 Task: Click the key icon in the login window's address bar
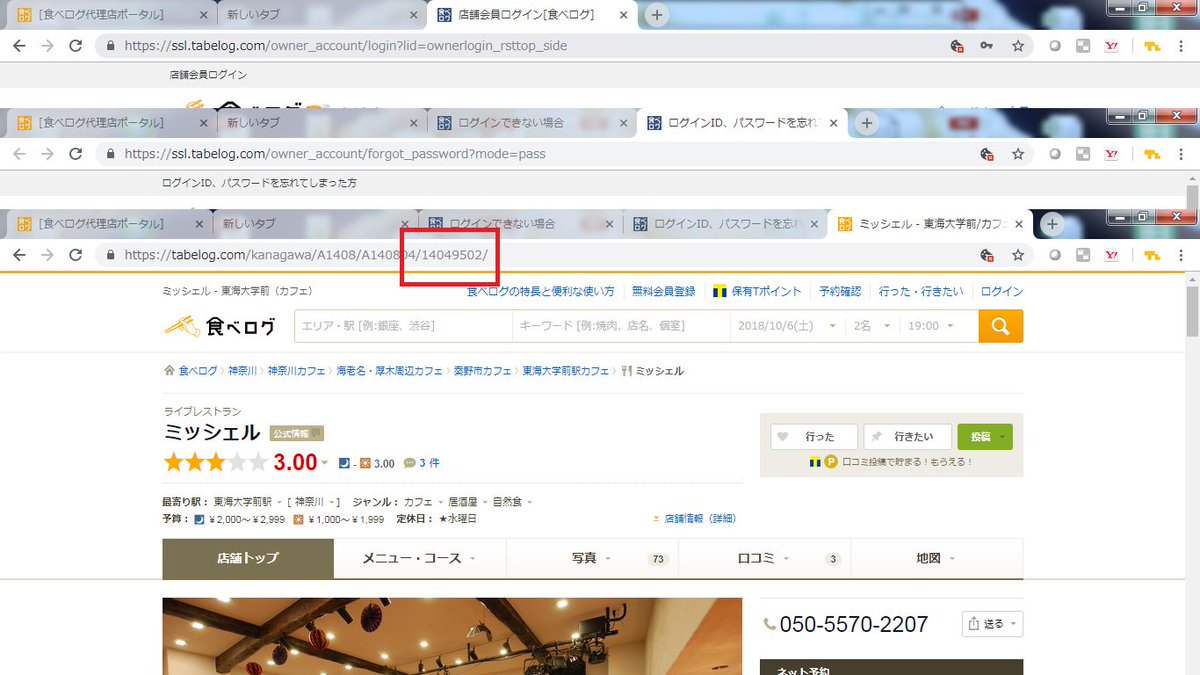[x=987, y=46]
